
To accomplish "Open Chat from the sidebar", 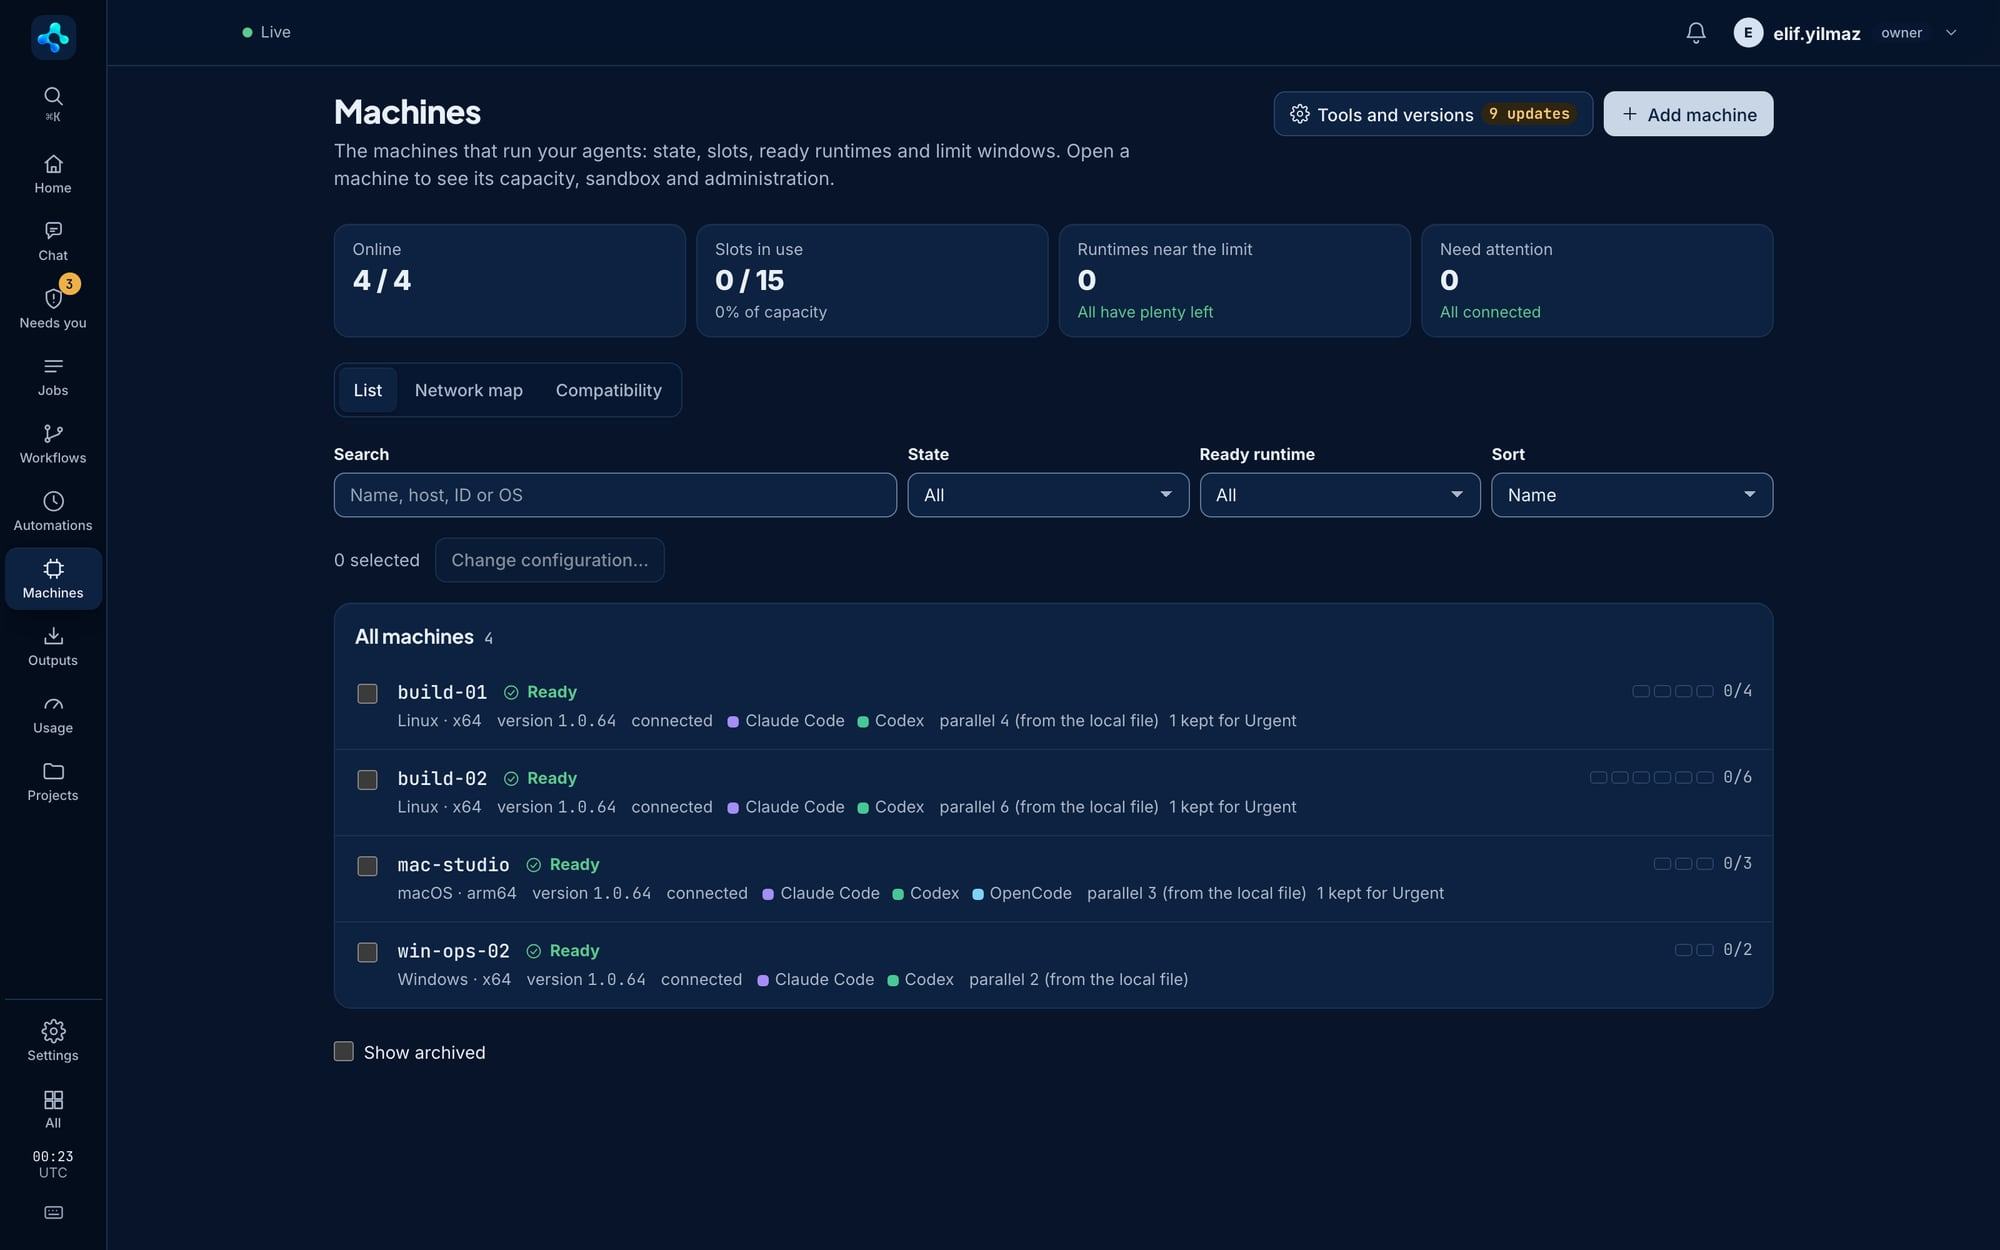I will [x=53, y=242].
